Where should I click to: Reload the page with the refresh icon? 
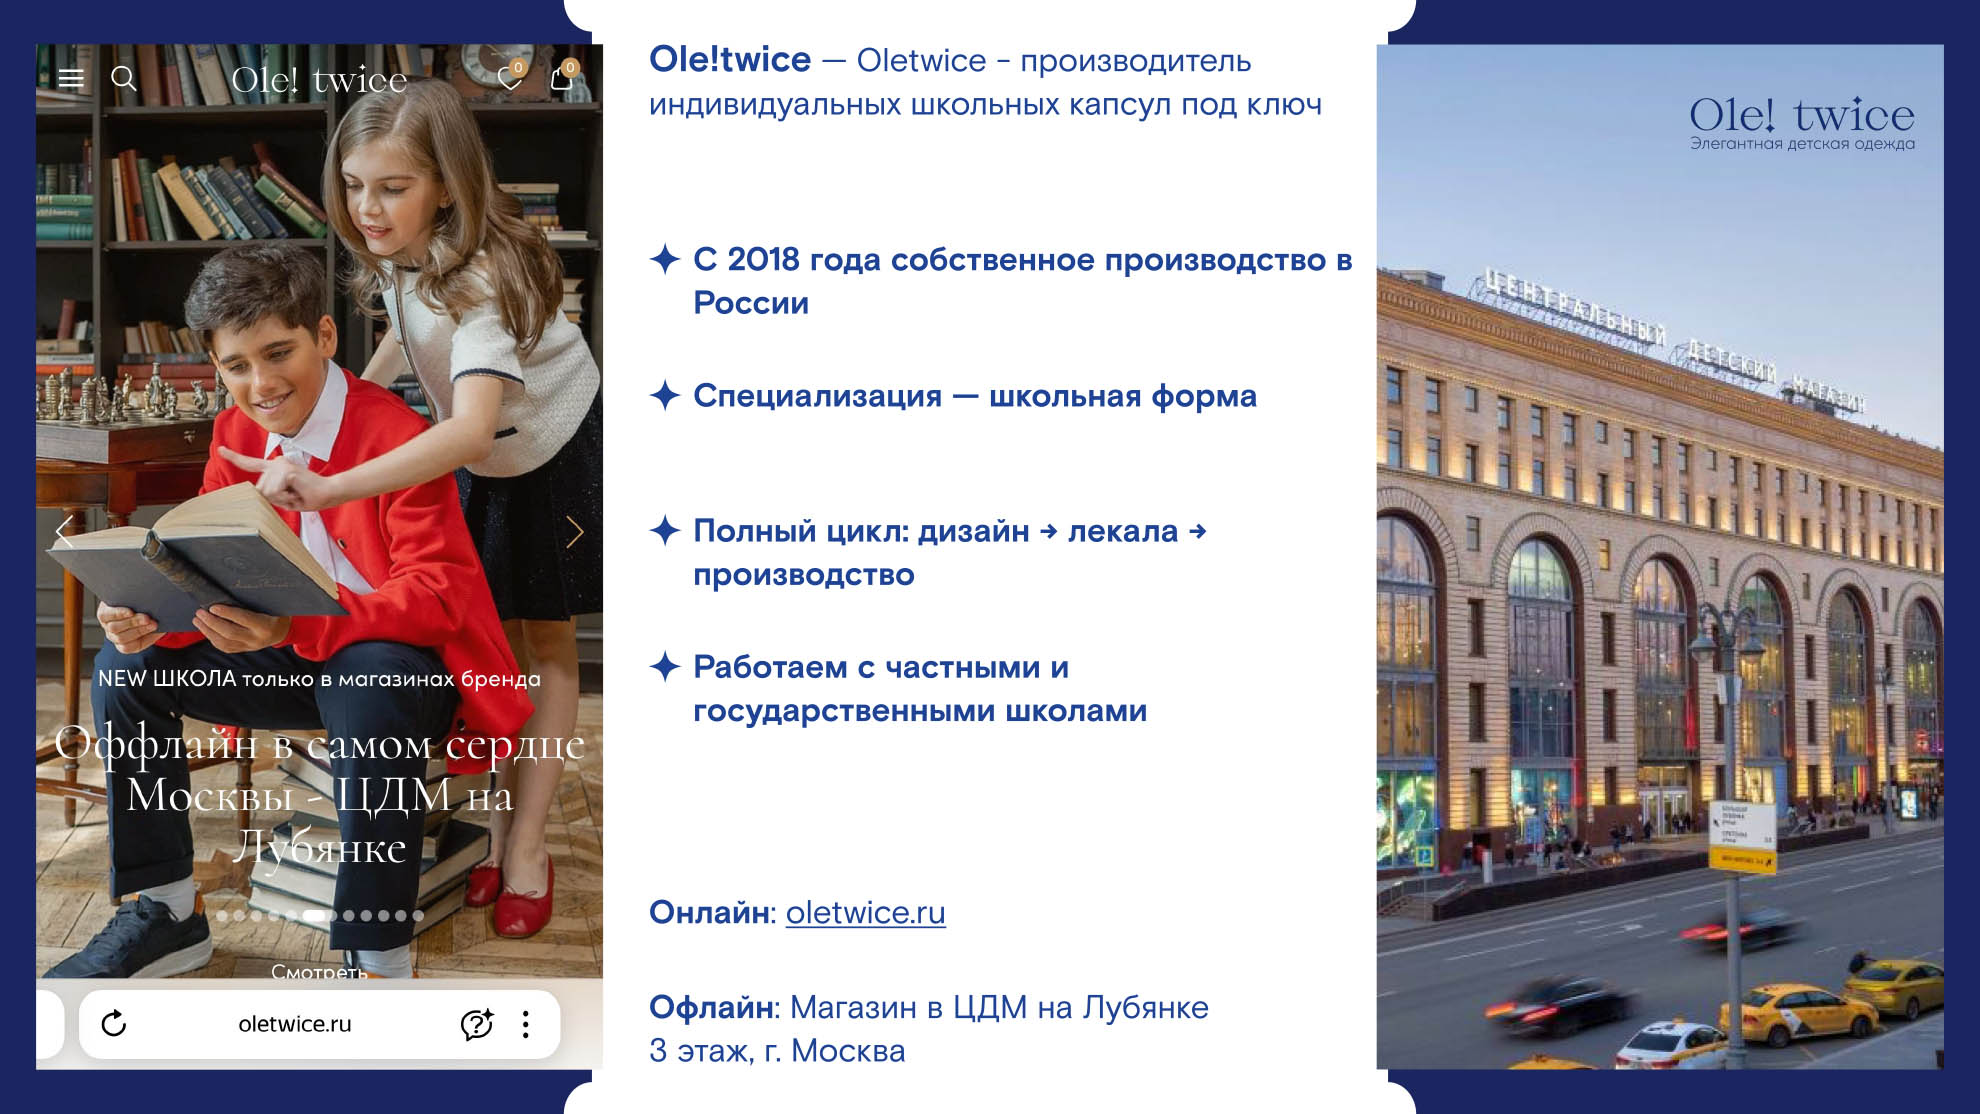[114, 1023]
